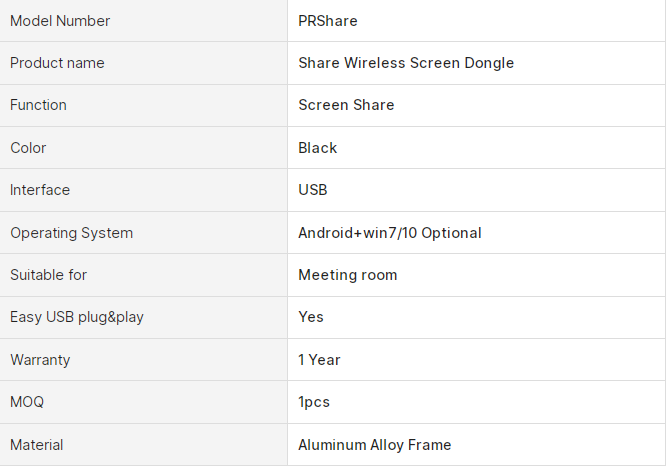Viewport: 668px width, 467px height.
Task: Select the "PRShare" value text
Action: (328, 21)
